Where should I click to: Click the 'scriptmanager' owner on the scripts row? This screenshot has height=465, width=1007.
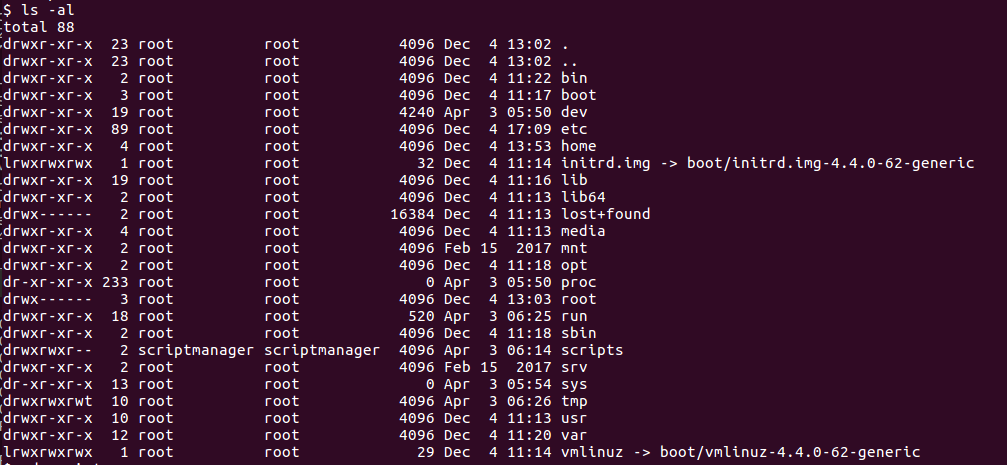(196, 351)
